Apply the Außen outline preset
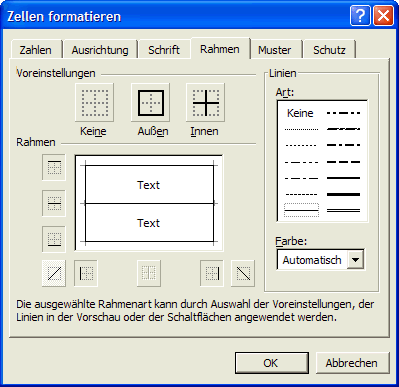This screenshot has width=399, height=387. point(151,102)
